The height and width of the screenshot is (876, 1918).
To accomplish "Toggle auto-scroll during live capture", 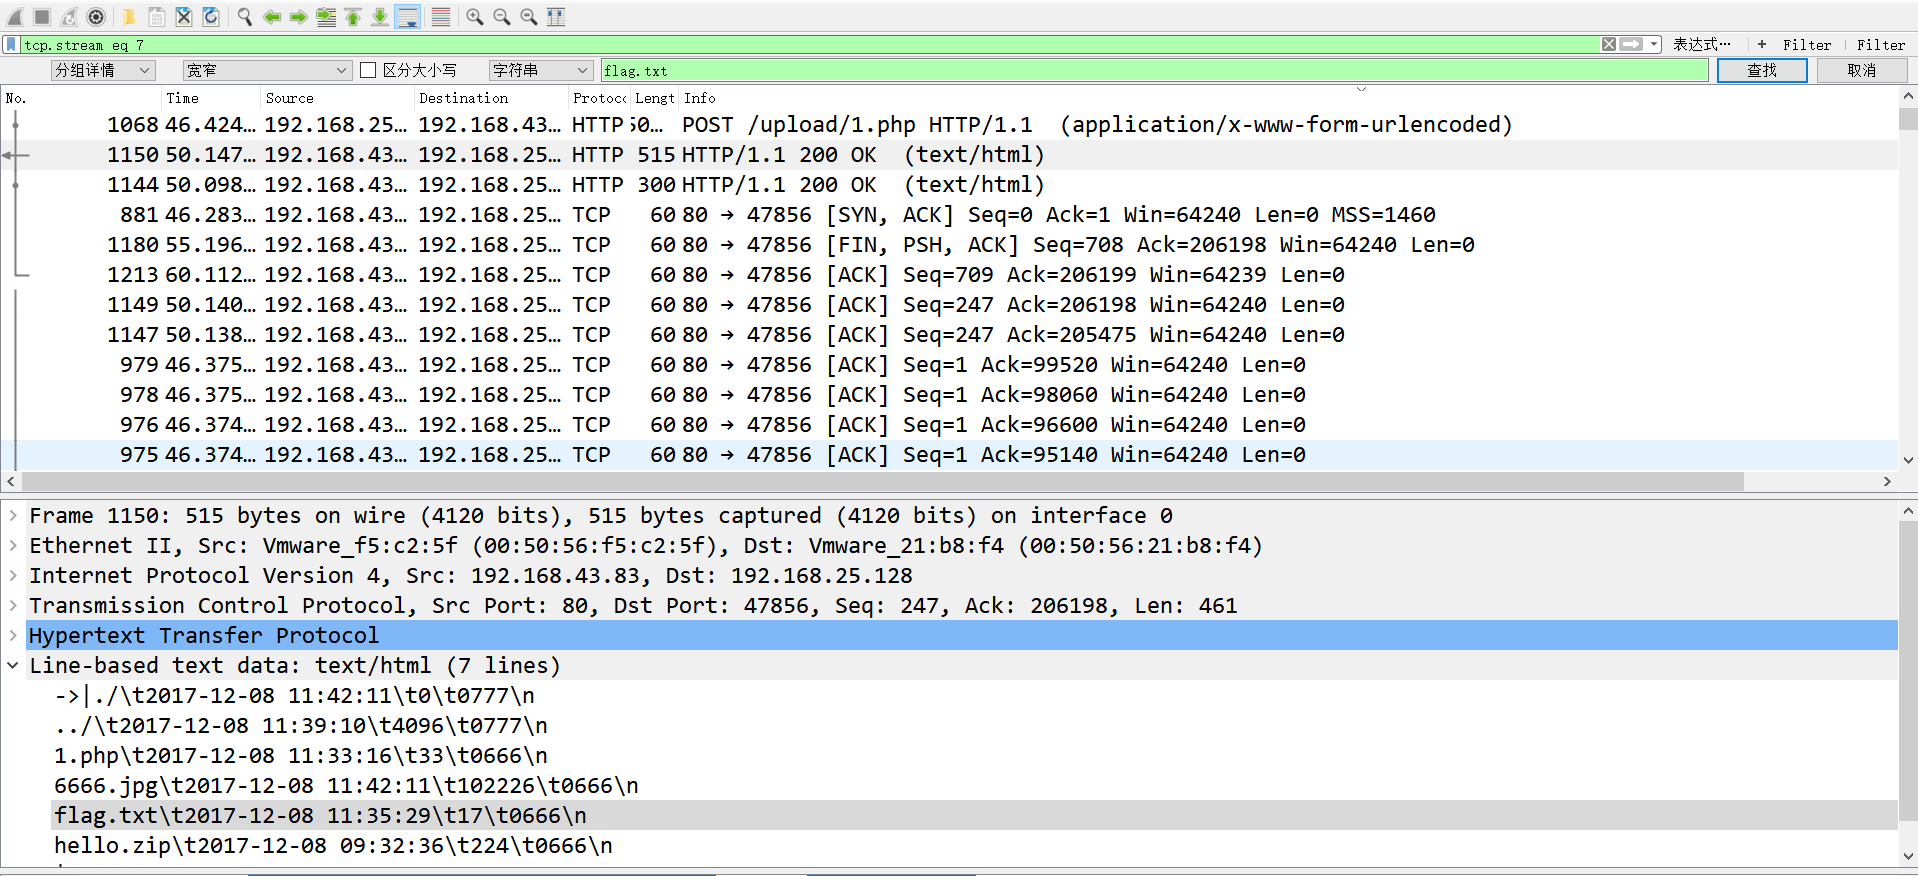I will 407,17.
